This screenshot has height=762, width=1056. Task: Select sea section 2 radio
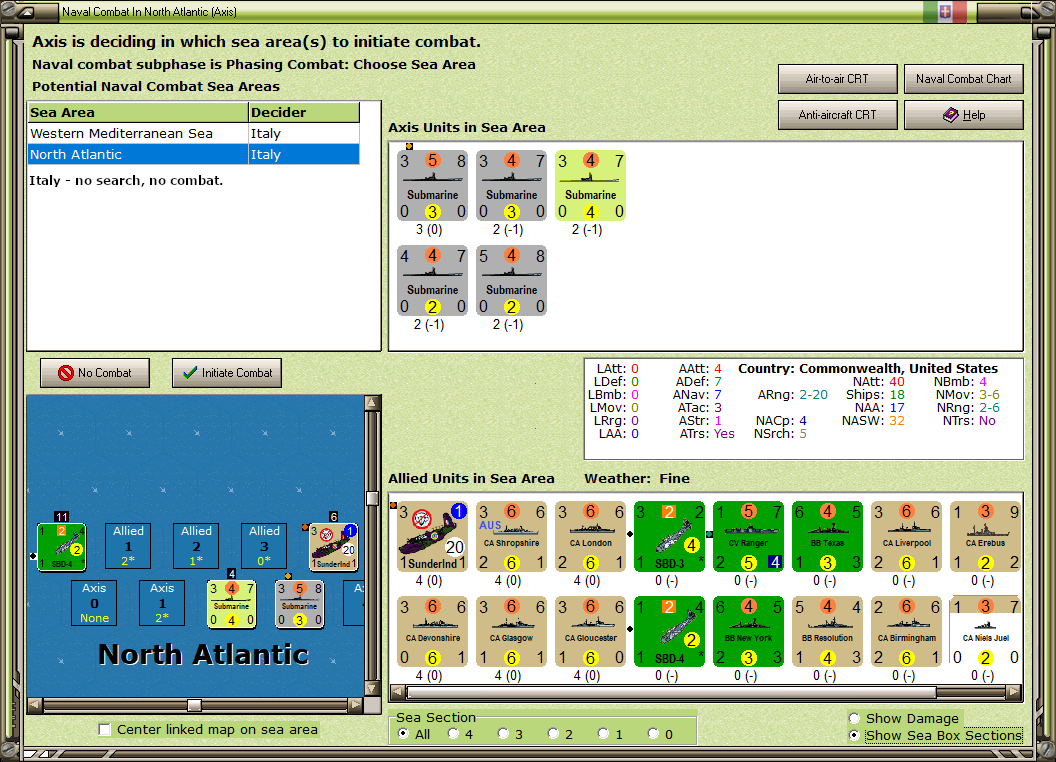553,734
